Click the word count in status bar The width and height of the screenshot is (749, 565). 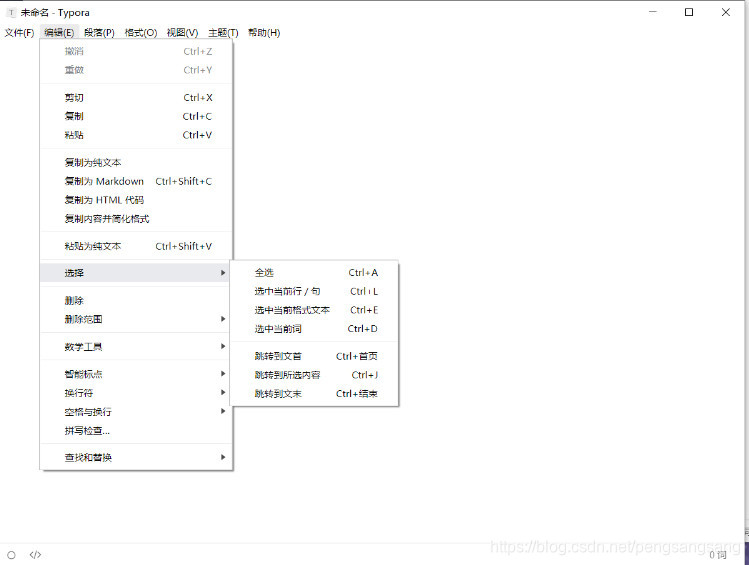pyautogui.click(x=717, y=554)
